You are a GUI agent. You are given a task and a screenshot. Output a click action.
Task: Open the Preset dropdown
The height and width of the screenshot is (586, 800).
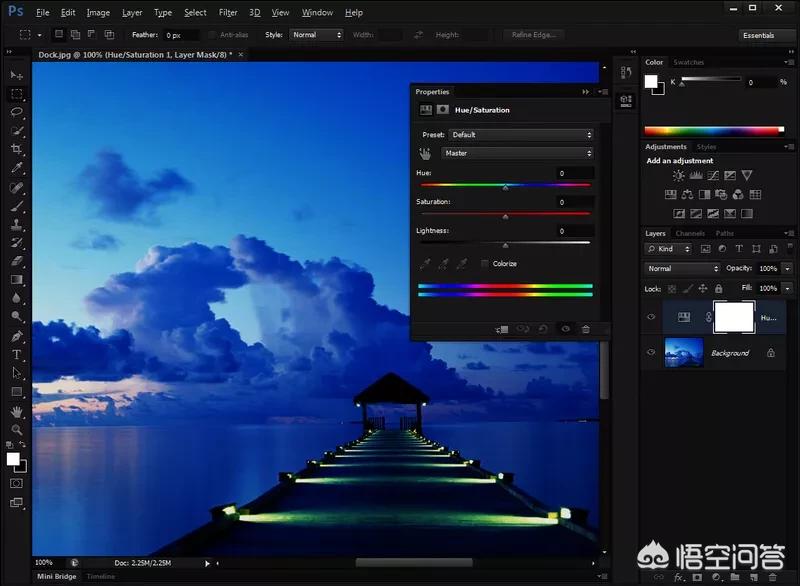[x=520, y=134]
